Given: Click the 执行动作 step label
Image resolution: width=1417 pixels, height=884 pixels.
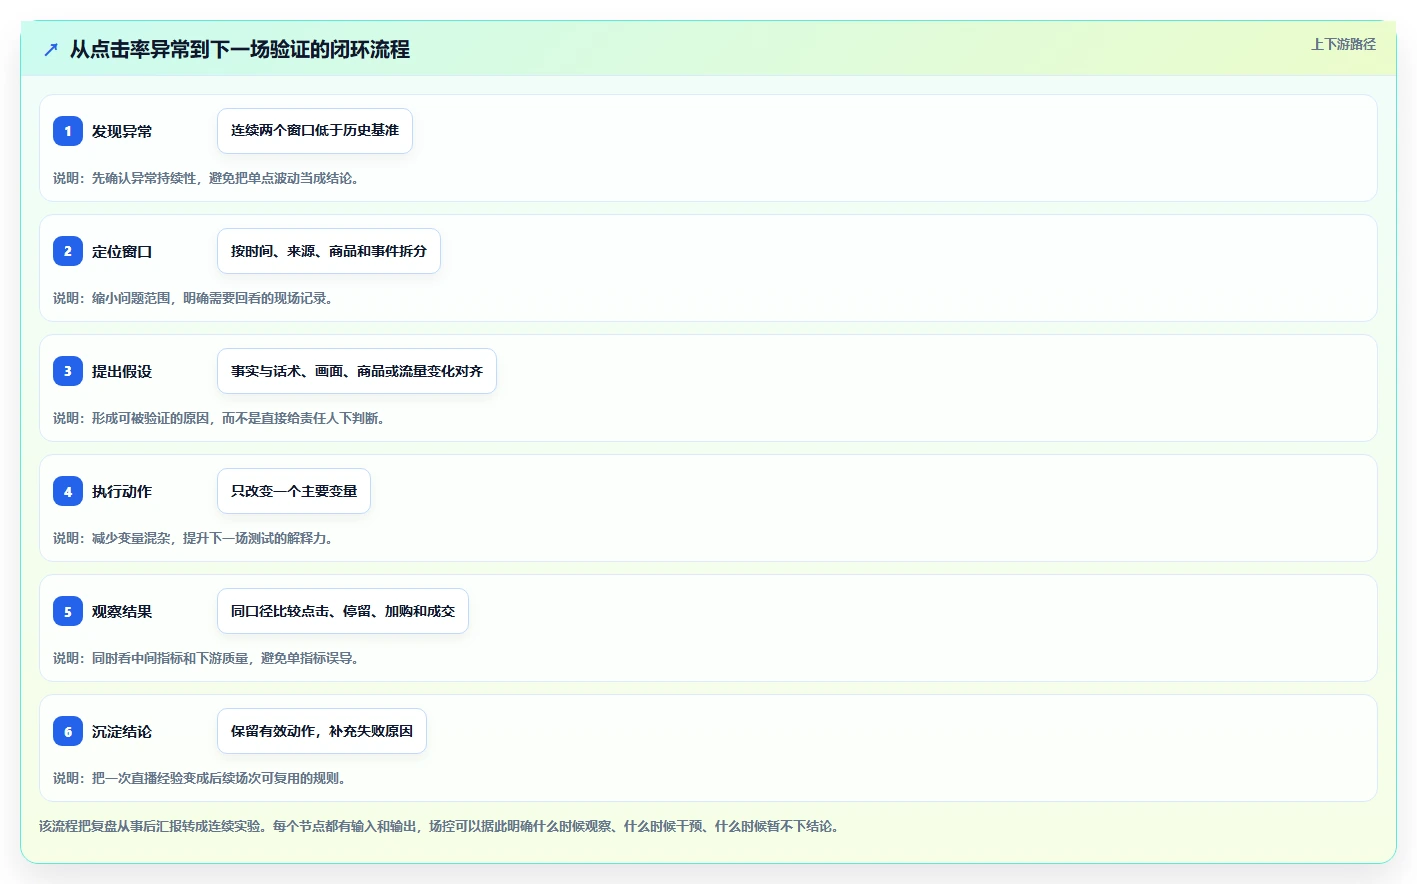Looking at the screenshot, I should coord(122,491).
